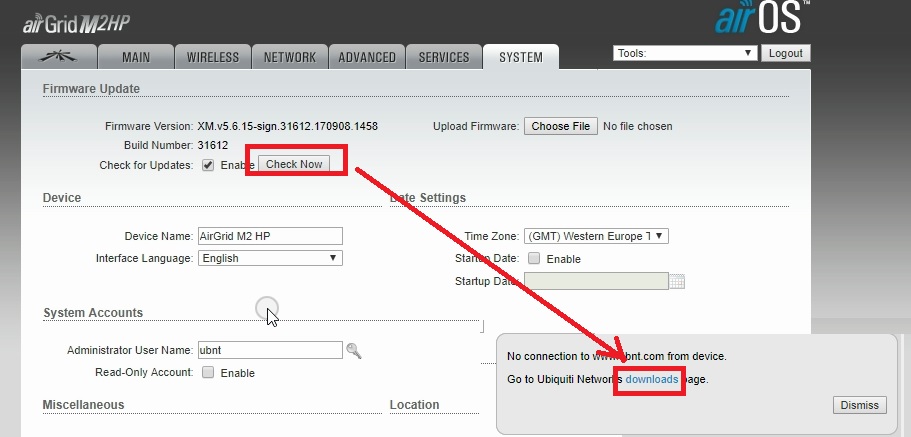
Task: Click into the Device Name field
Action: (270, 236)
